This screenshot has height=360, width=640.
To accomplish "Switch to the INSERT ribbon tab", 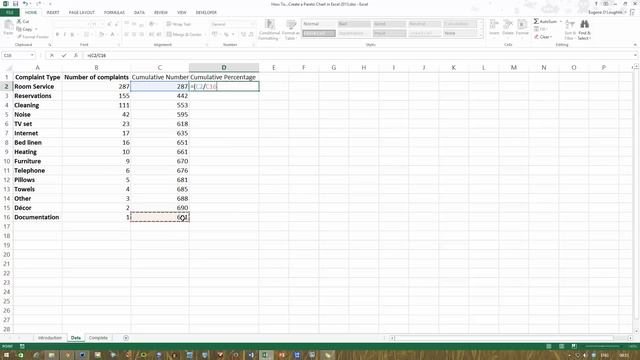I will [53, 12].
